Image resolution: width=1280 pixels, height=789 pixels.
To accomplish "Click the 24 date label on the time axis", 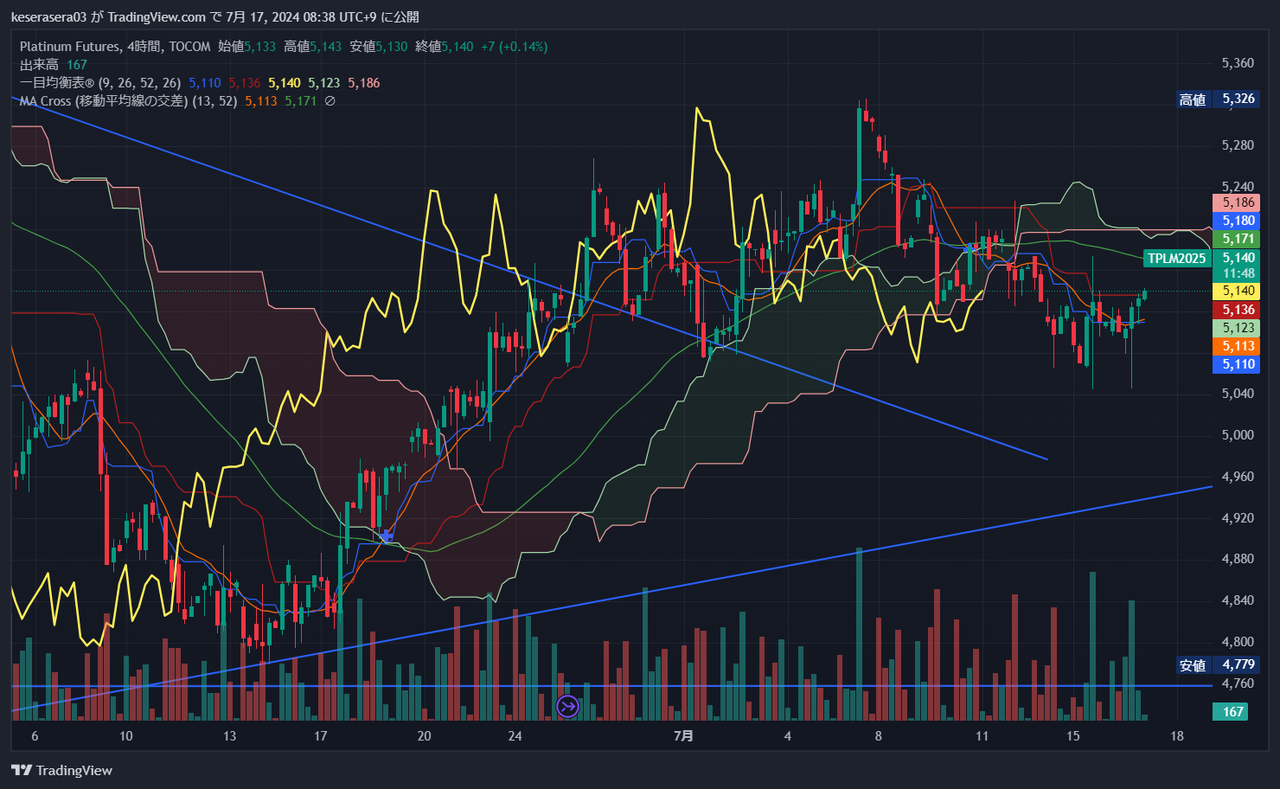I will pyautogui.click(x=515, y=736).
